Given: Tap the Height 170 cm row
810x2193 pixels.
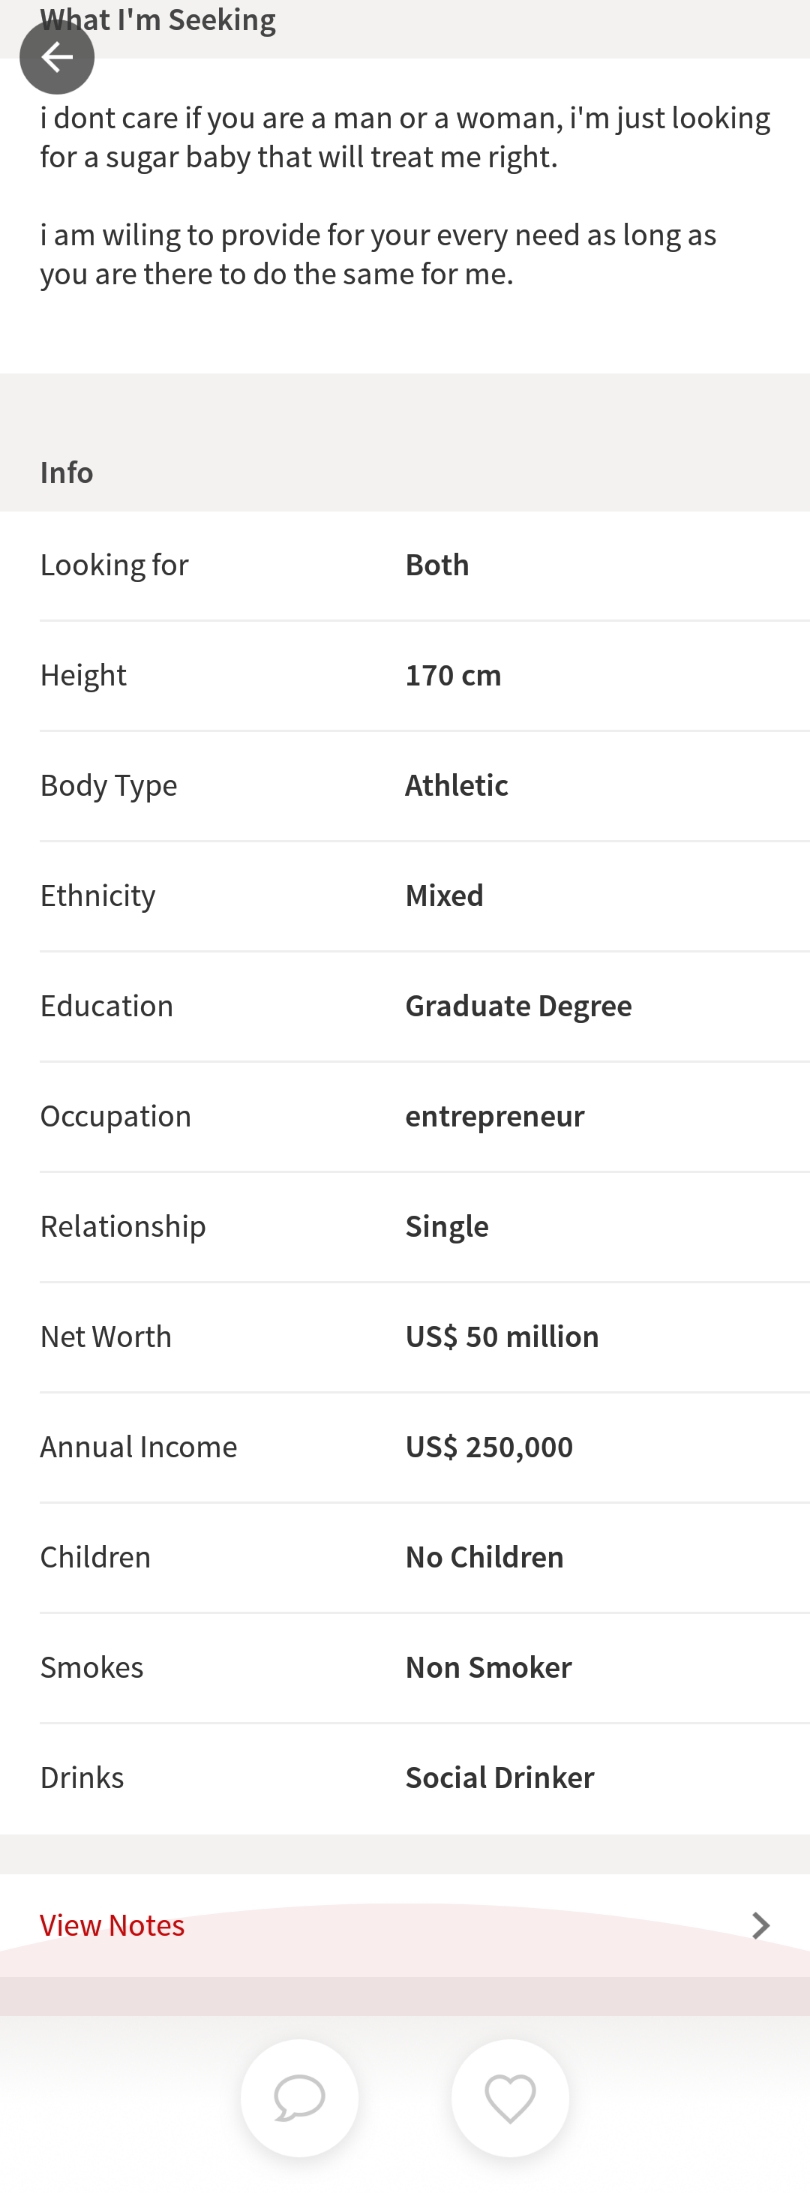Looking at the screenshot, I should coord(405,675).
